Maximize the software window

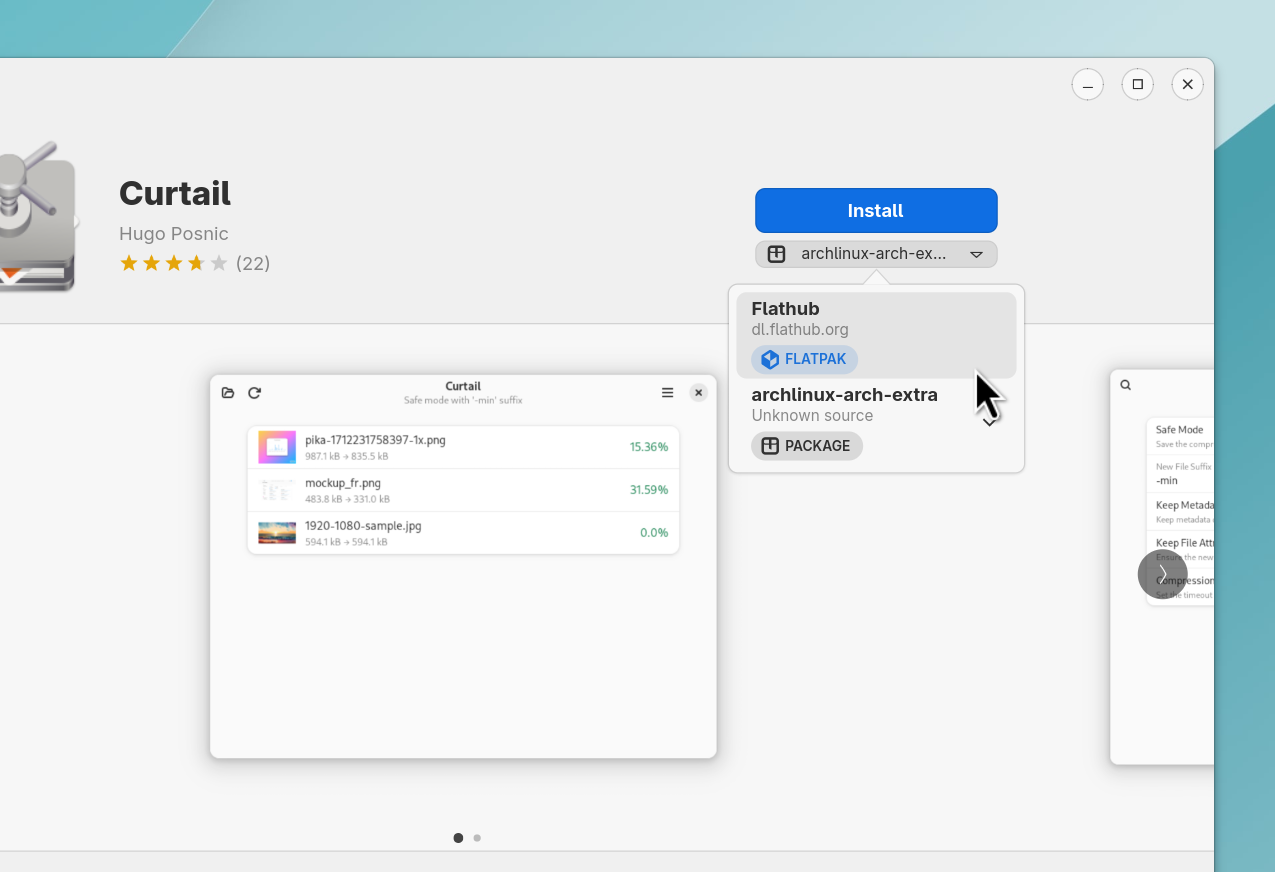point(1137,85)
